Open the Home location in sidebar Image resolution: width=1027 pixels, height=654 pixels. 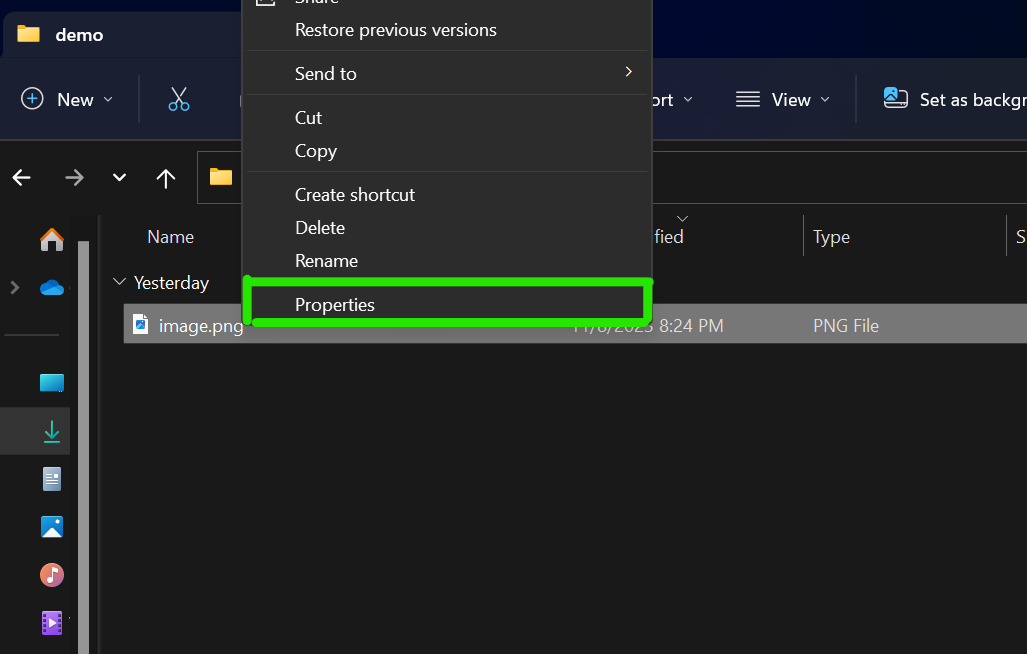click(x=51, y=240)
